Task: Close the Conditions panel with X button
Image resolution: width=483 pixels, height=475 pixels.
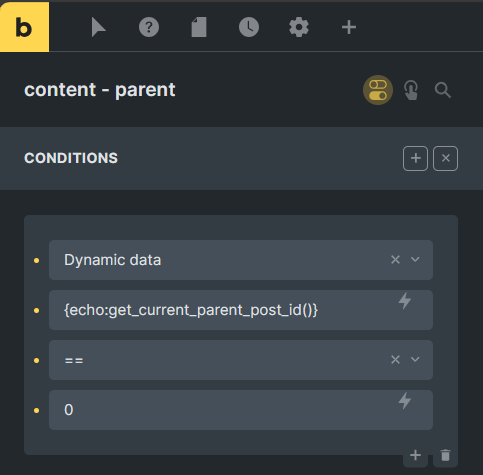Action: click(445, 158)
